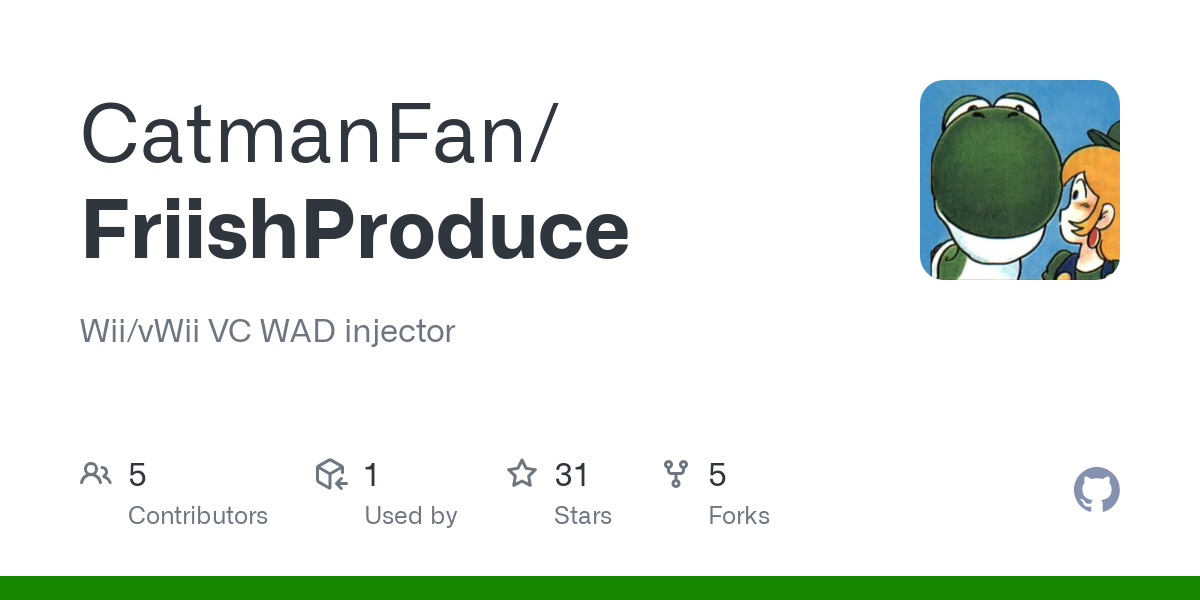
Task: Select the Wii/vWii VC WAD injector description
Action: [268, 331]
